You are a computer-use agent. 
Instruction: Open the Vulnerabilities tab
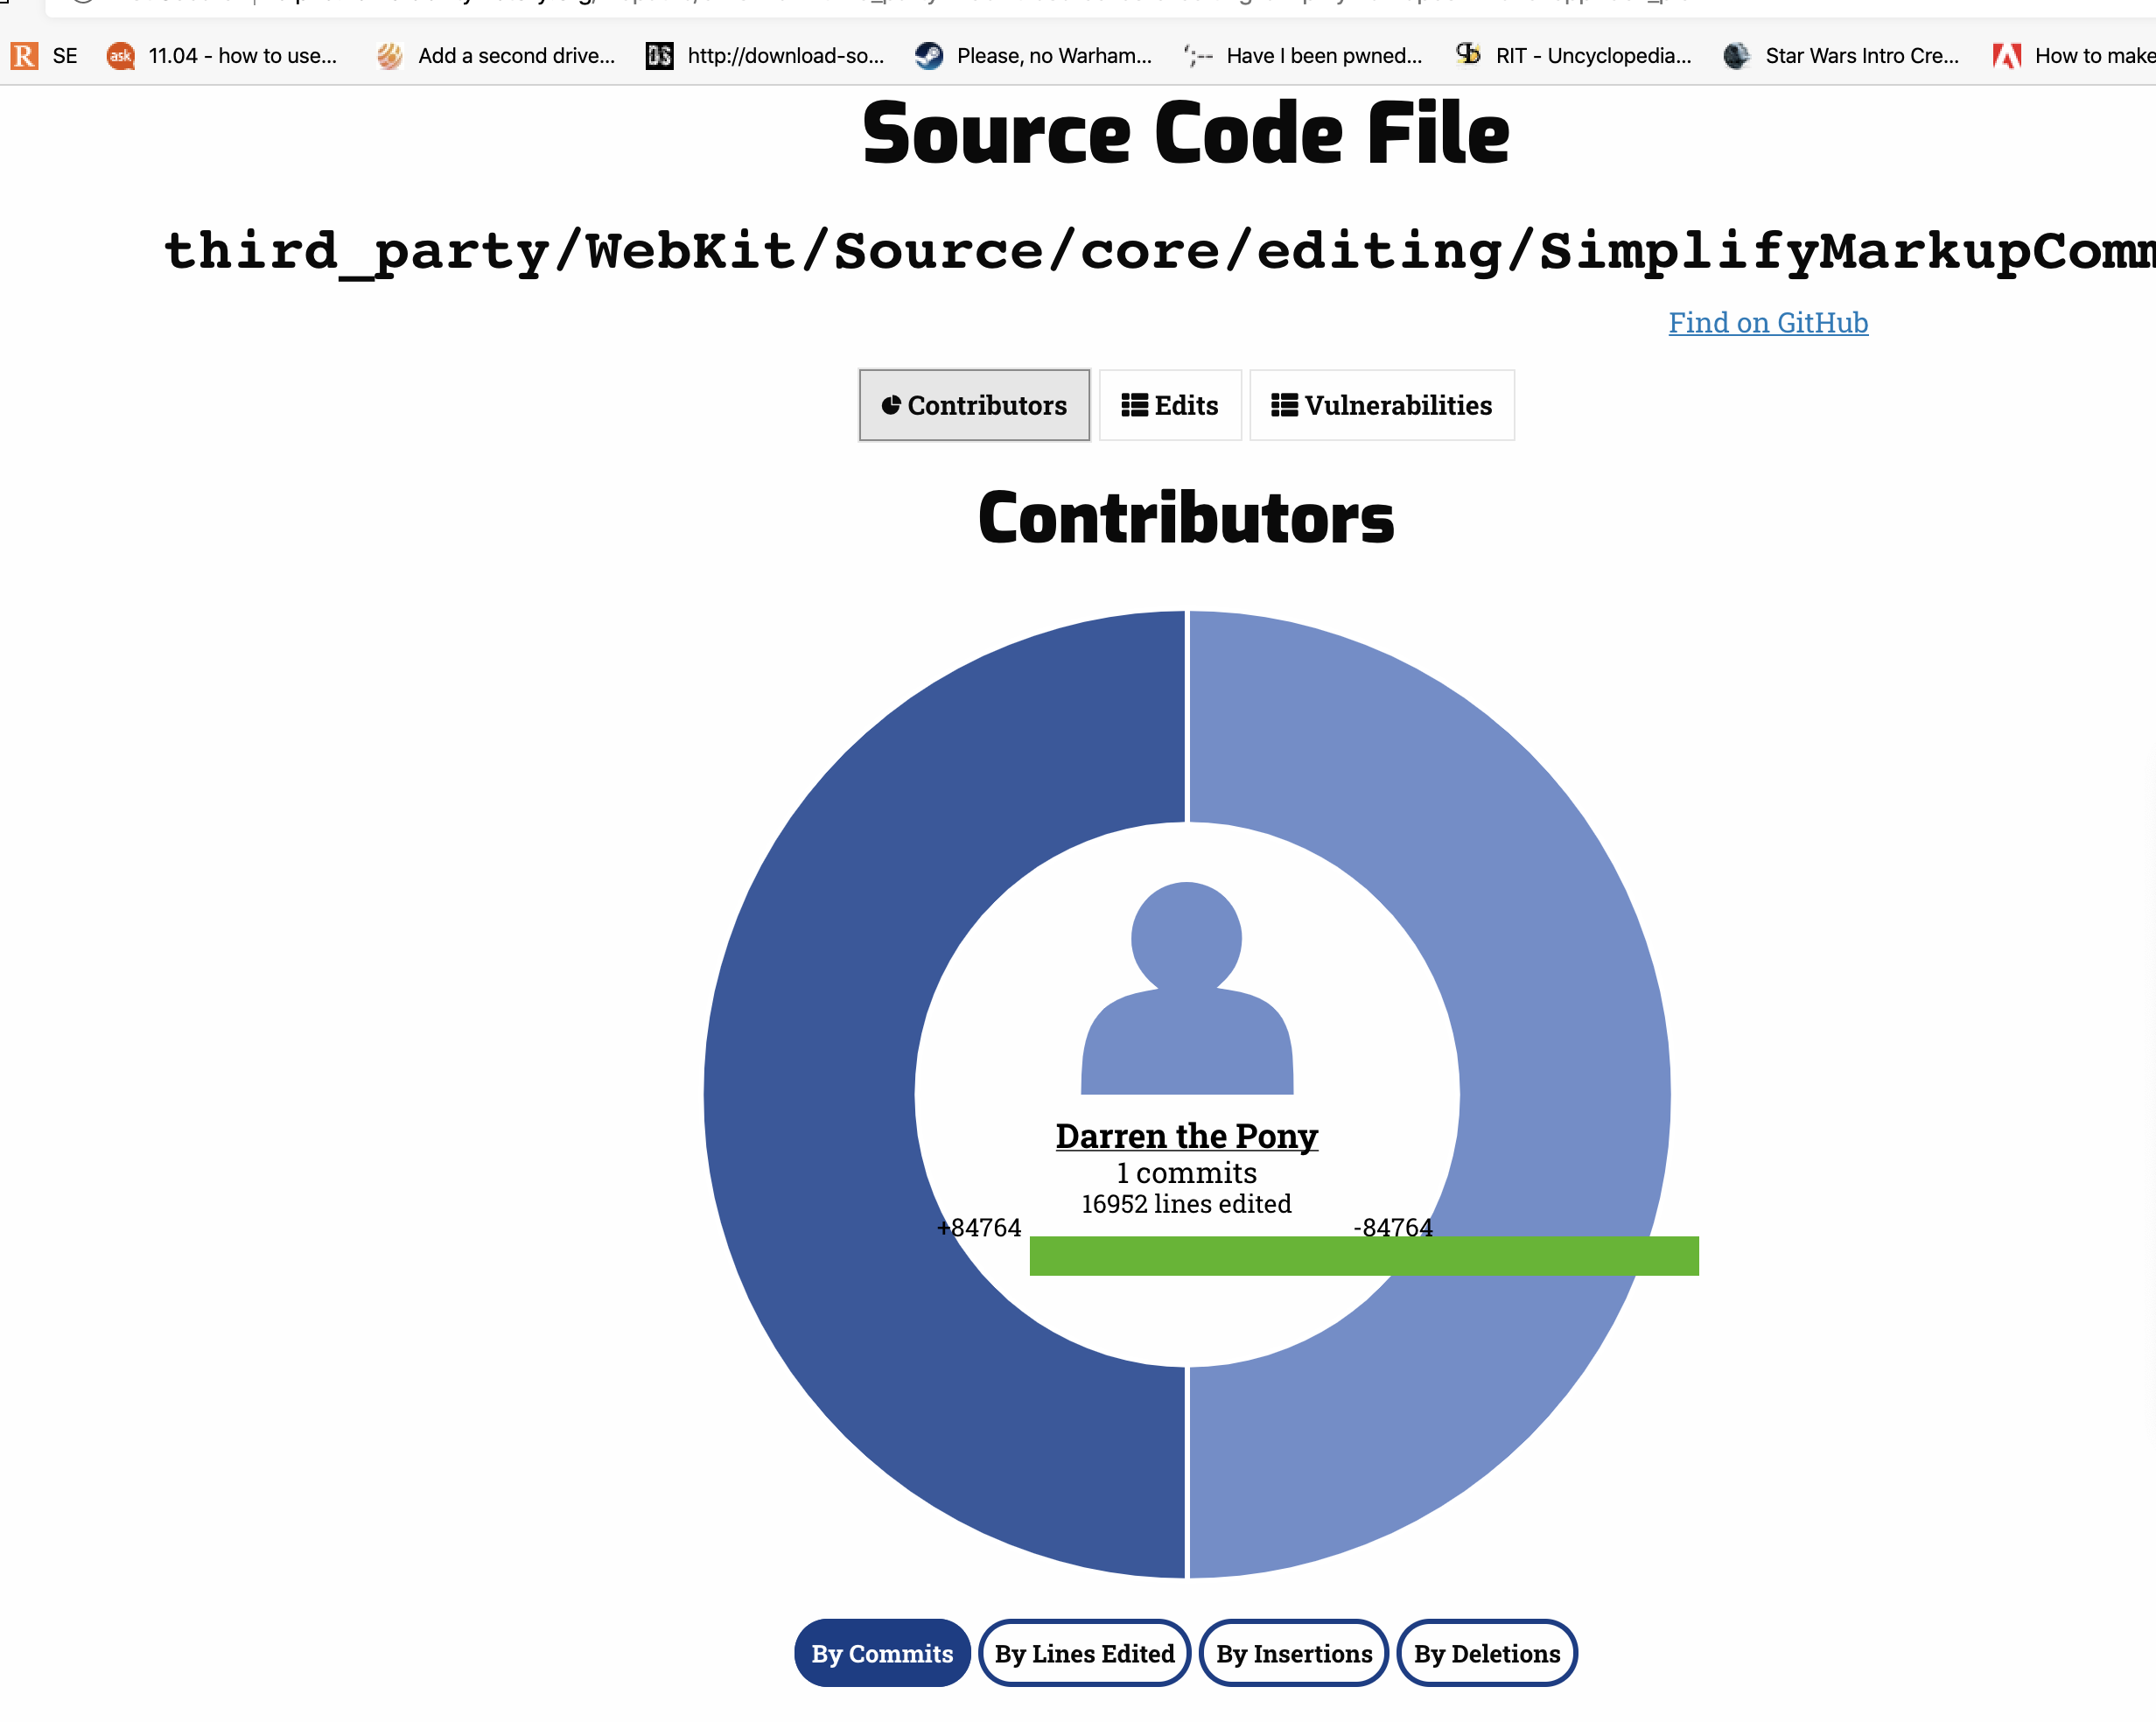[1381, 405]
